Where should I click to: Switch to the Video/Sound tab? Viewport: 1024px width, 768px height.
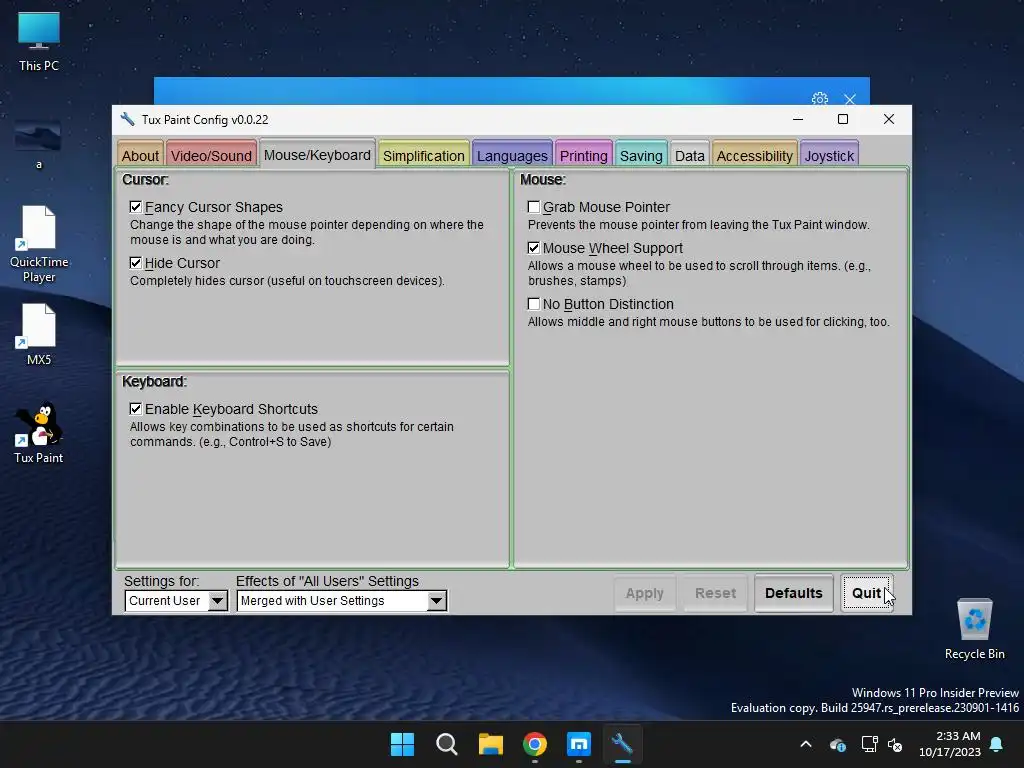point(211,155)
